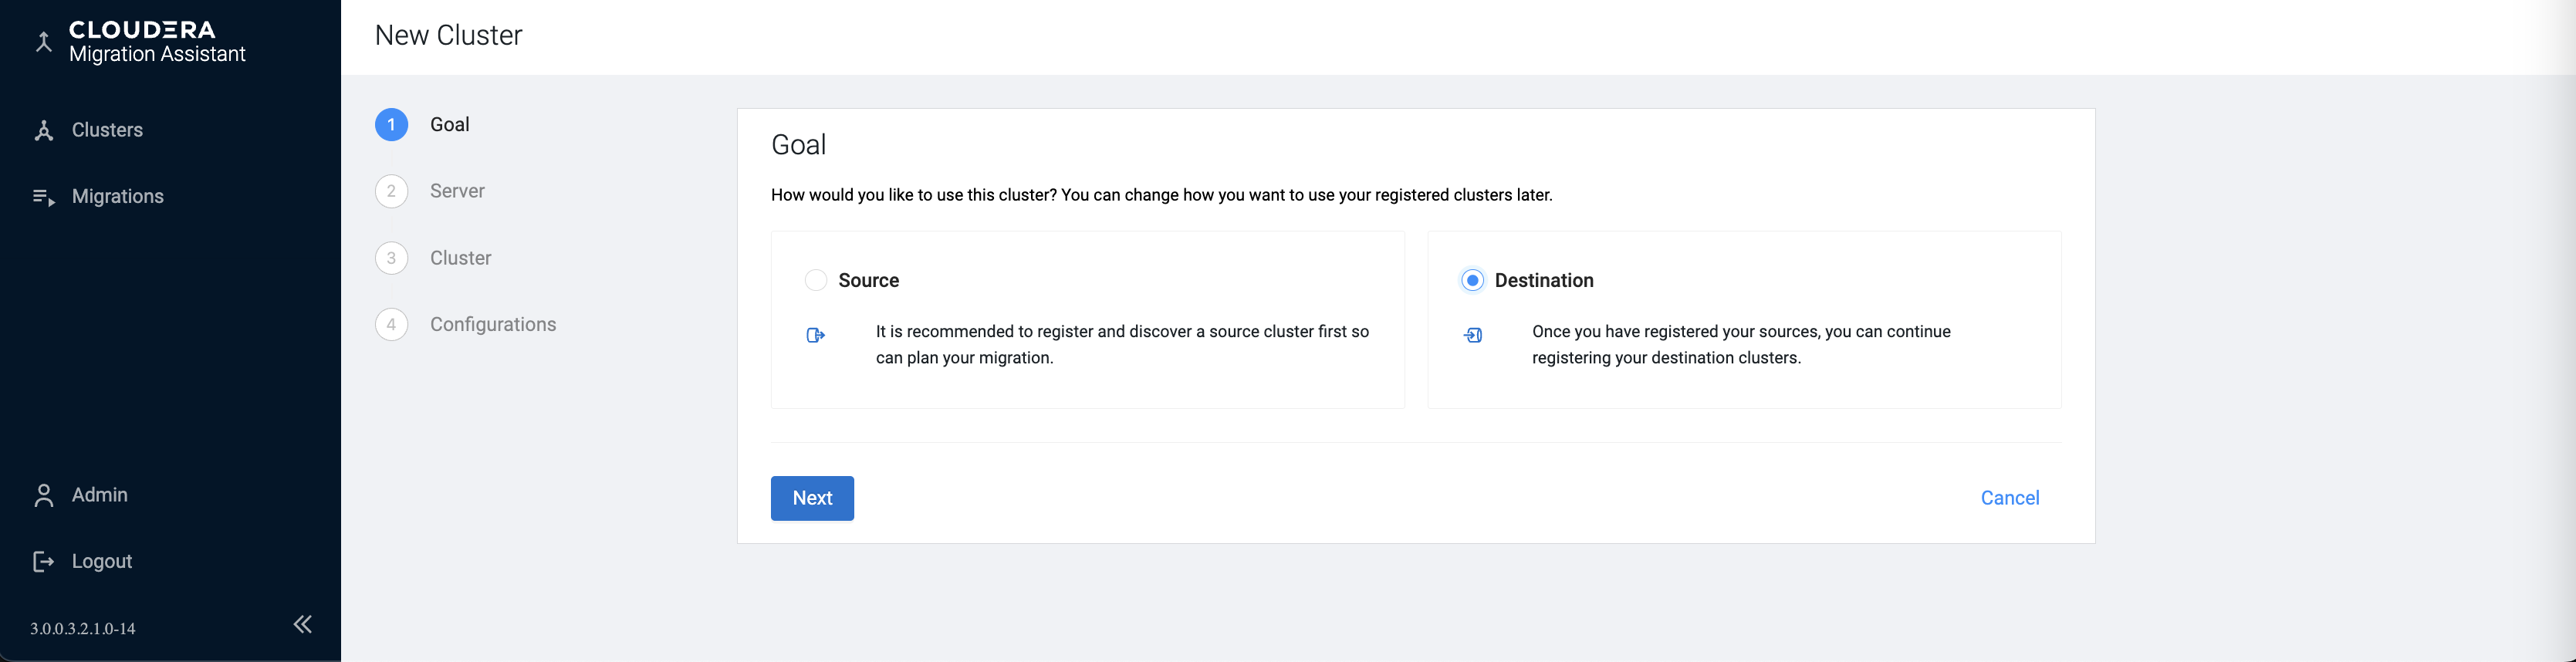Collapse the sidebar with double chevron
Viewport: 2576px width, 662px height.
tap(302, 625)
